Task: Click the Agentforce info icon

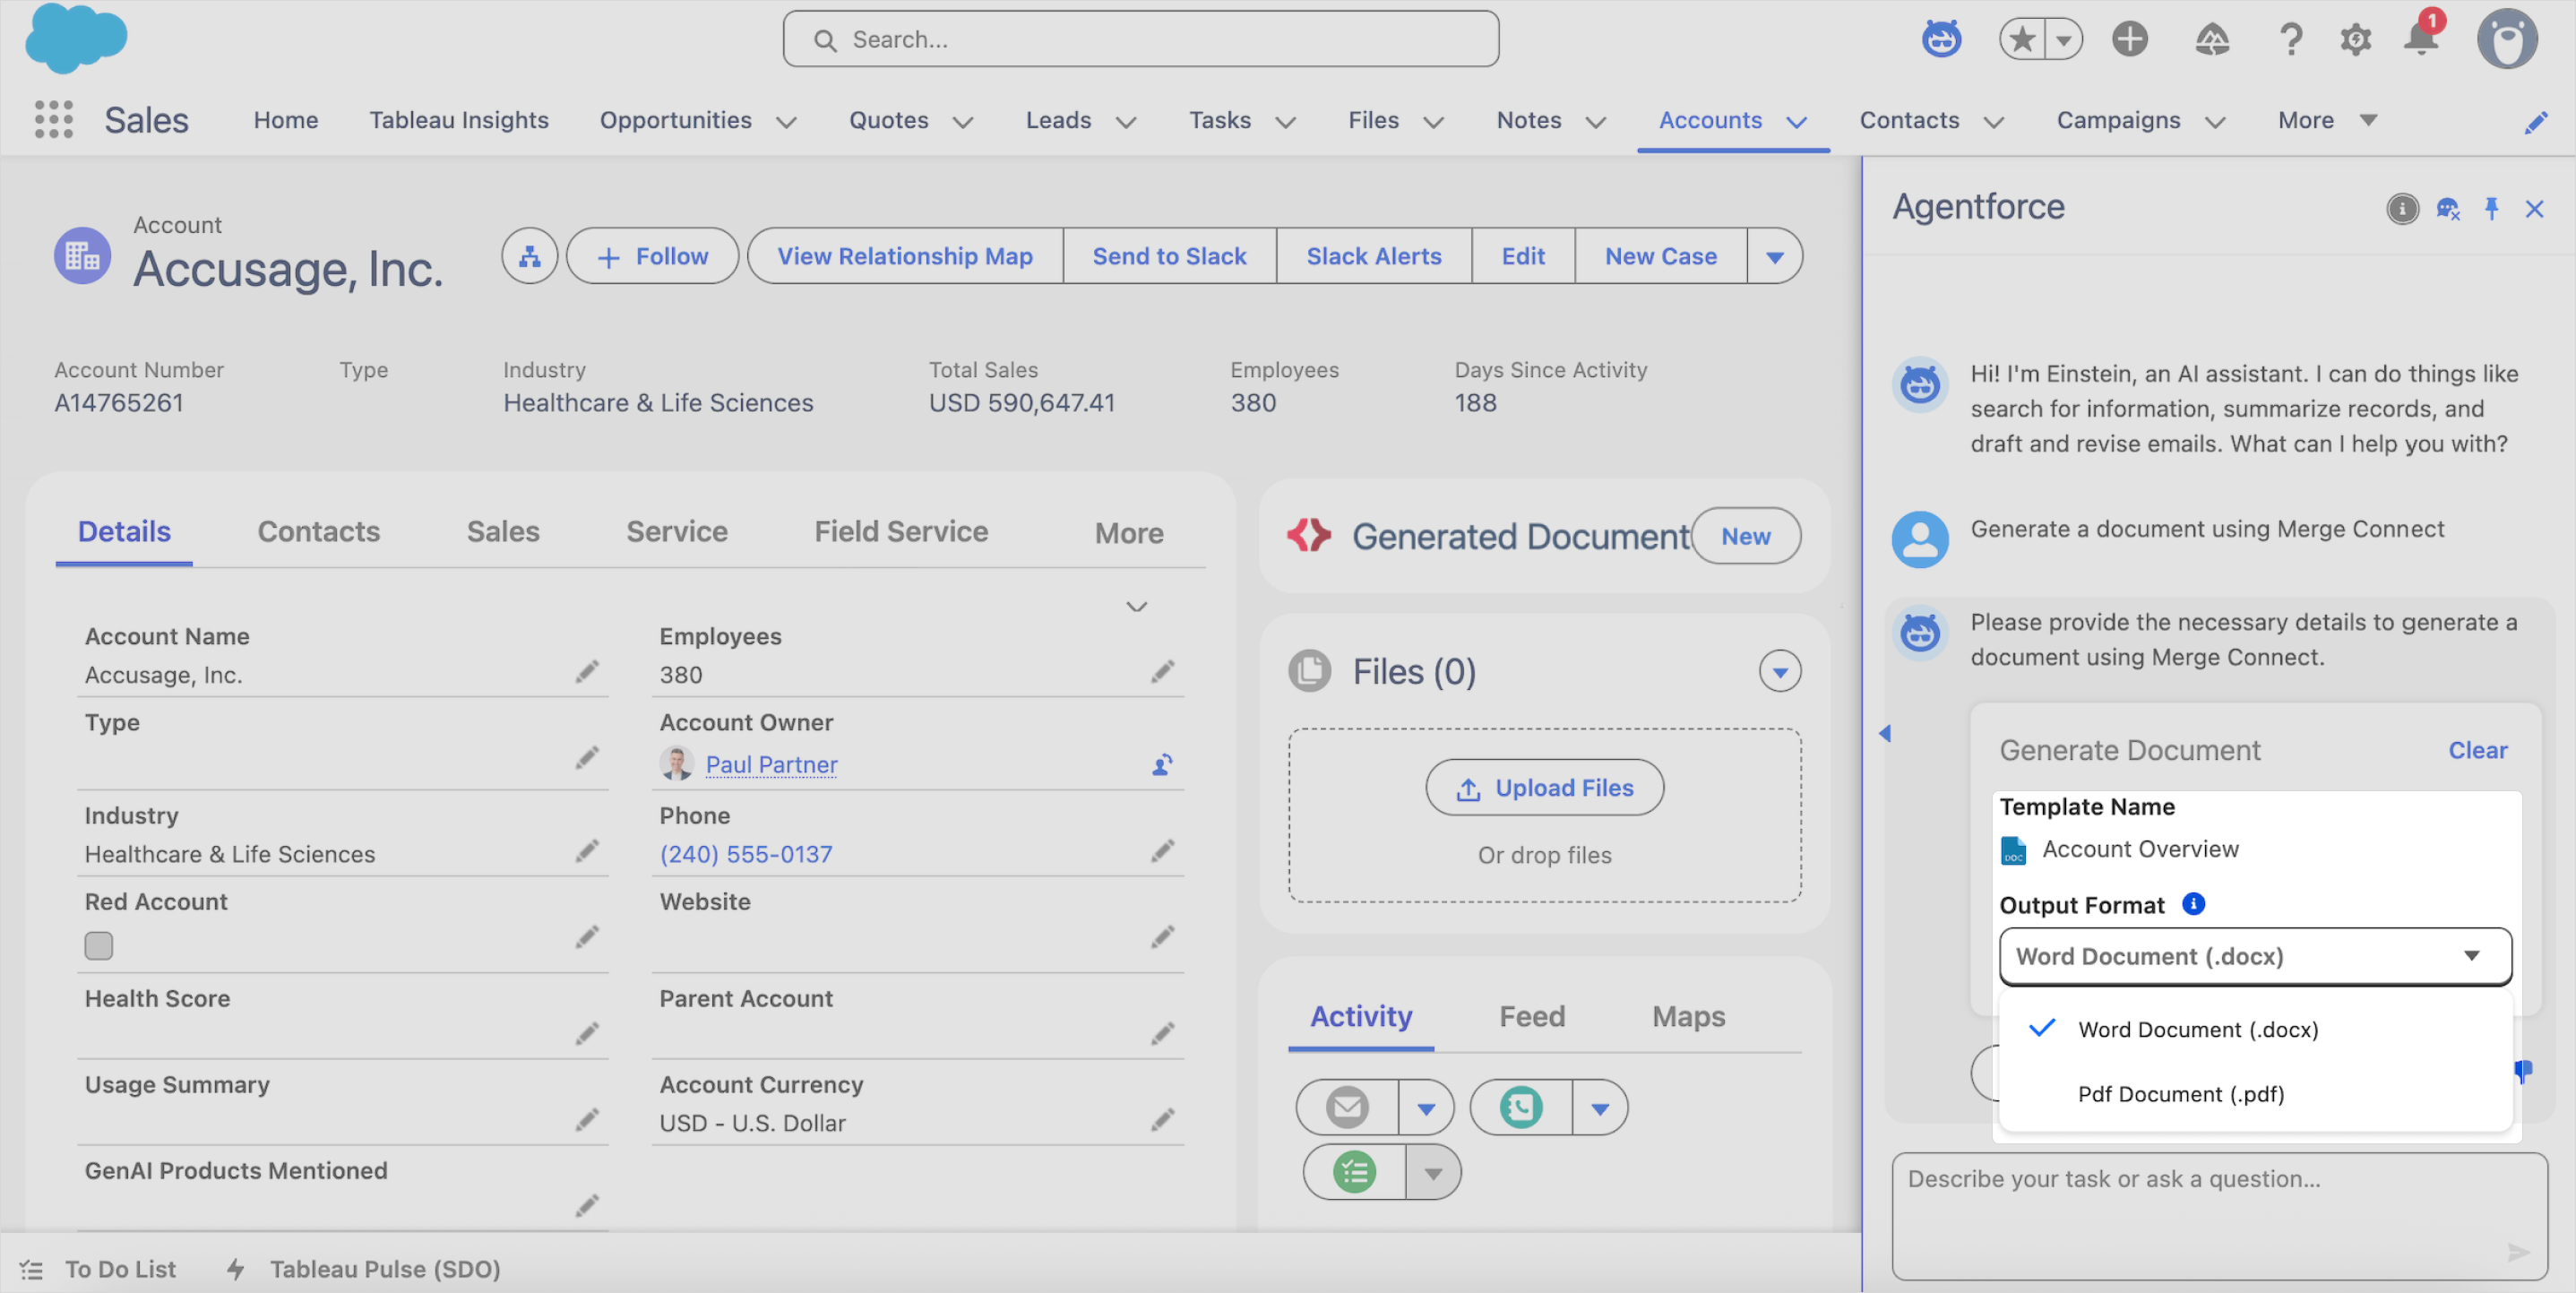Action: [2402, 208]
